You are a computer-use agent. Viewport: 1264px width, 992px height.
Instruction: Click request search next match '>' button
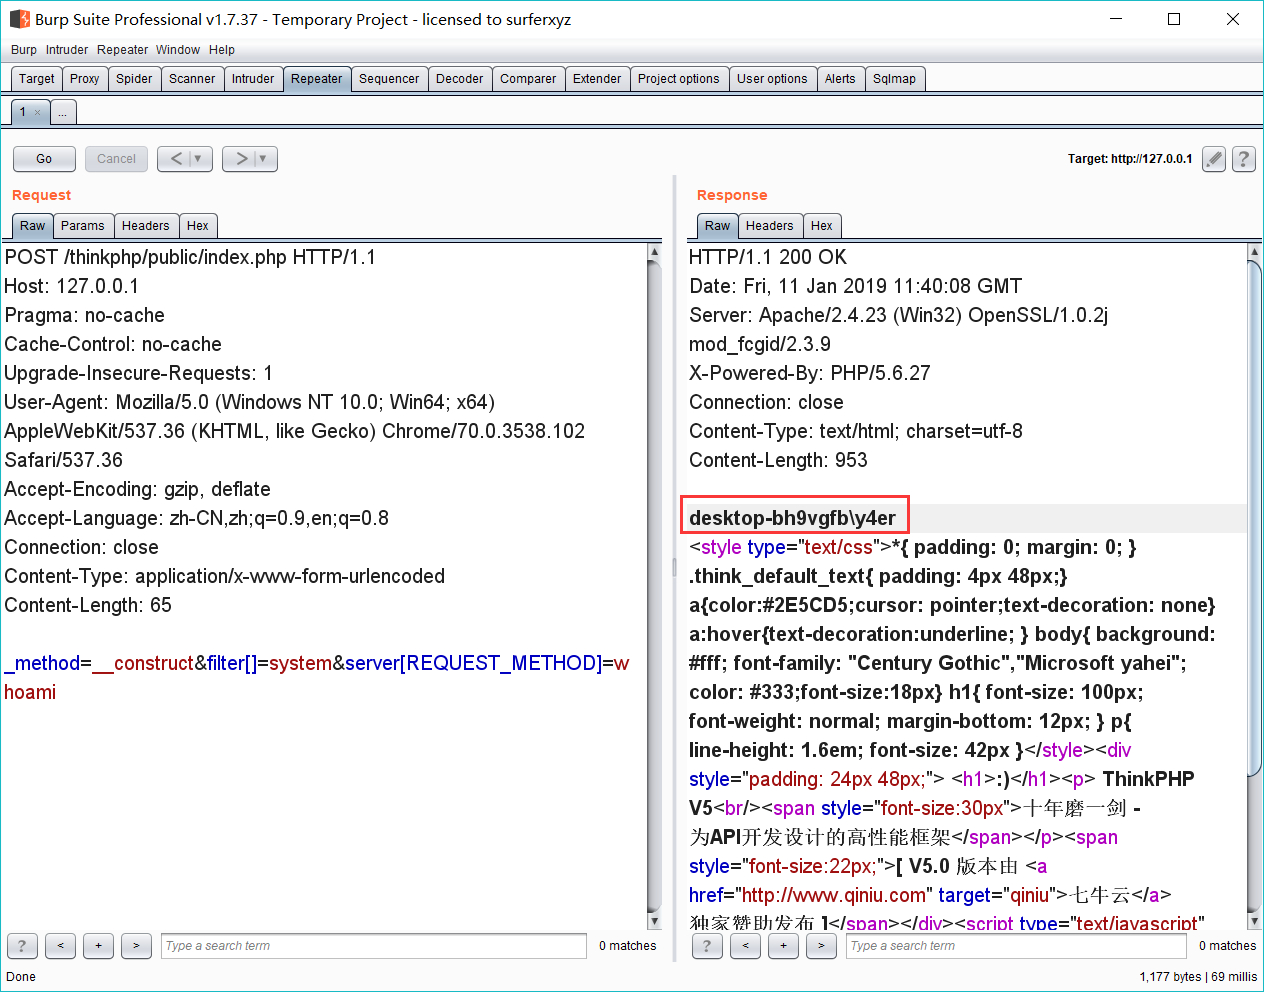point(136,945)
